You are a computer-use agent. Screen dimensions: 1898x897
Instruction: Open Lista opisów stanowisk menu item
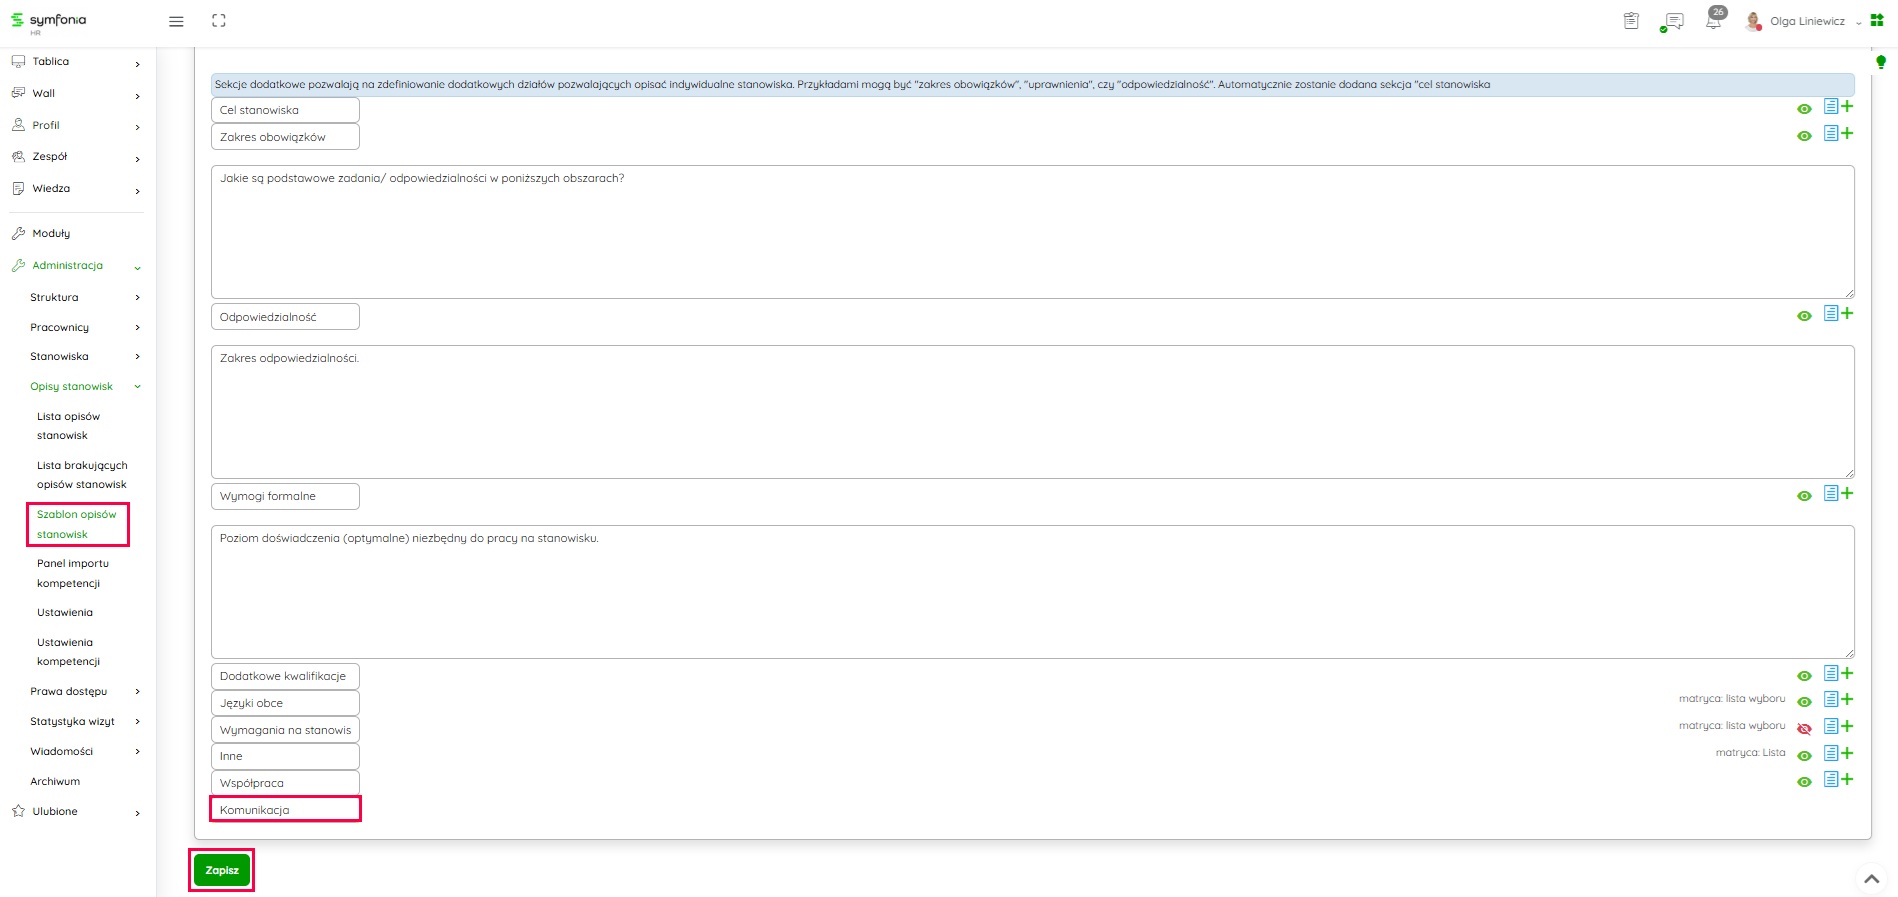point(68,426)
